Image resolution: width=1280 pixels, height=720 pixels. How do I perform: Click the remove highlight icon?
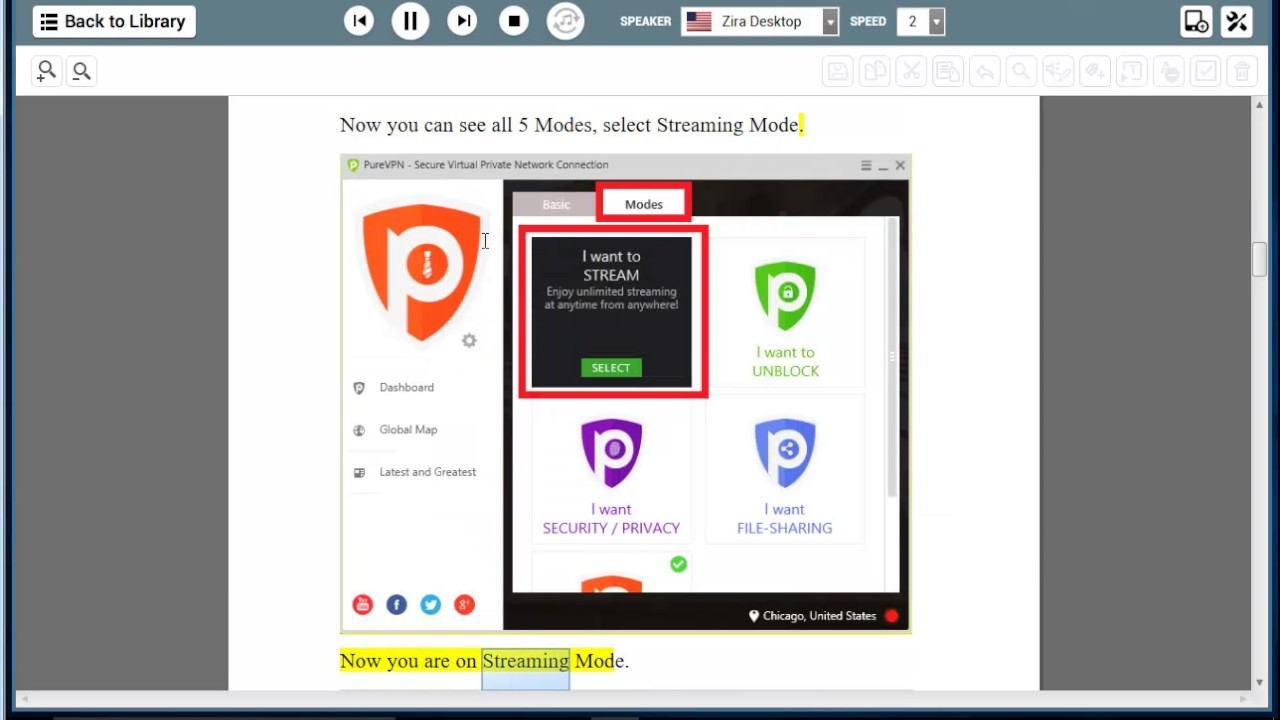coord(1168,71)
